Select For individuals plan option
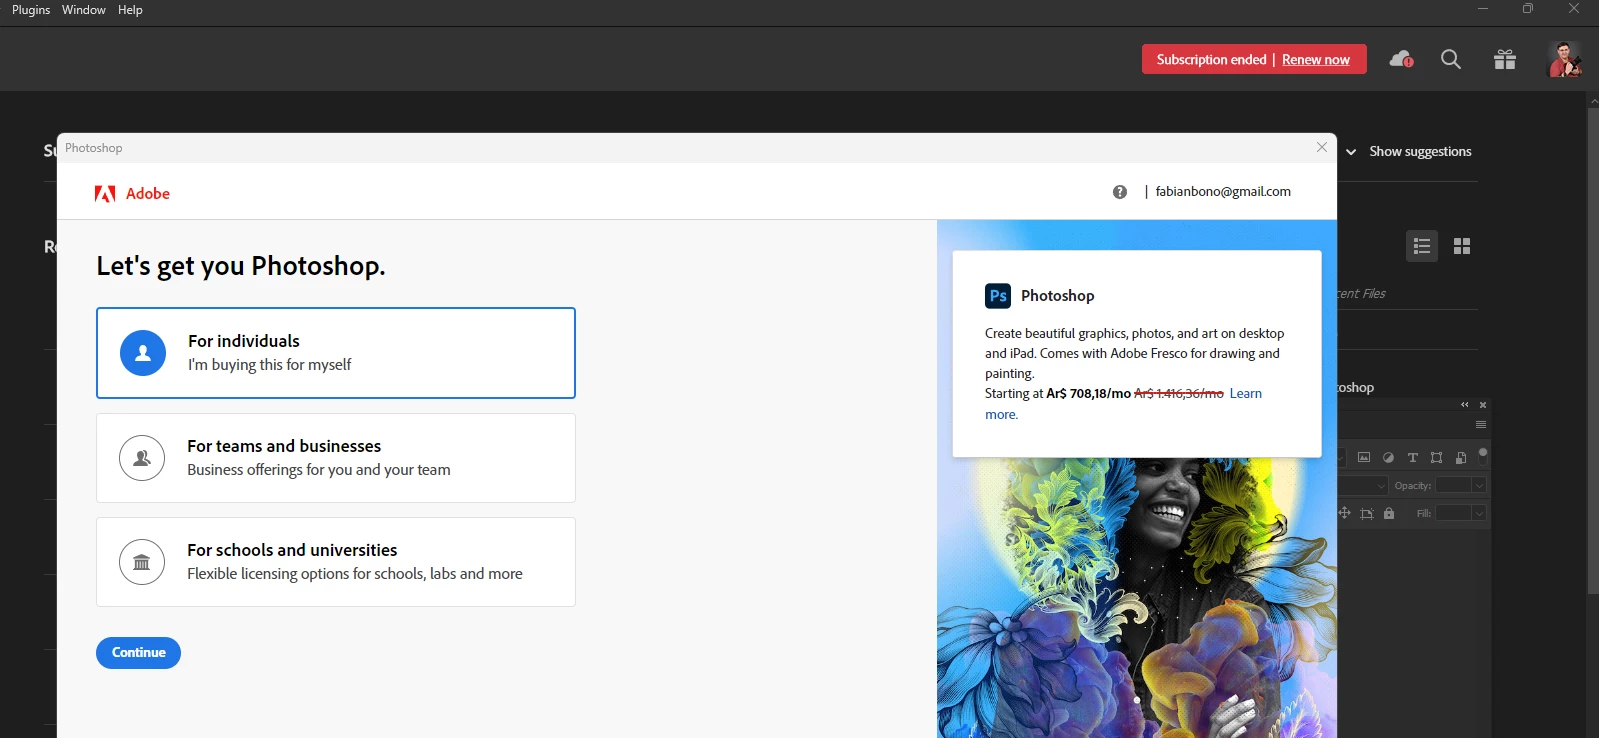 pos(336,353)
